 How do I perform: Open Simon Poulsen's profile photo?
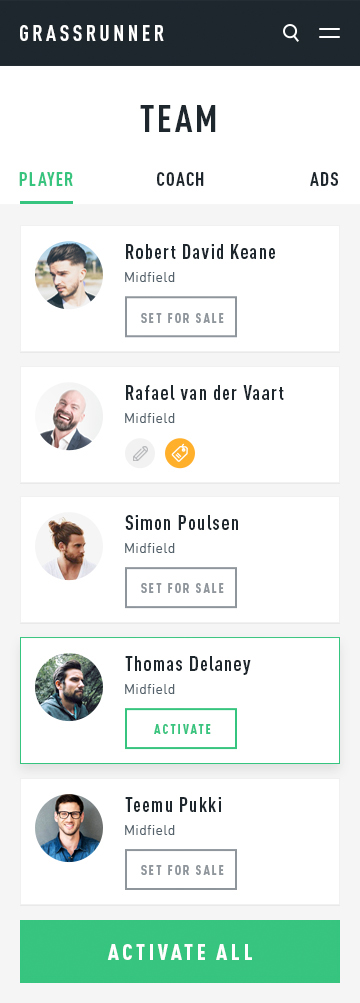[x=69, y=546]
